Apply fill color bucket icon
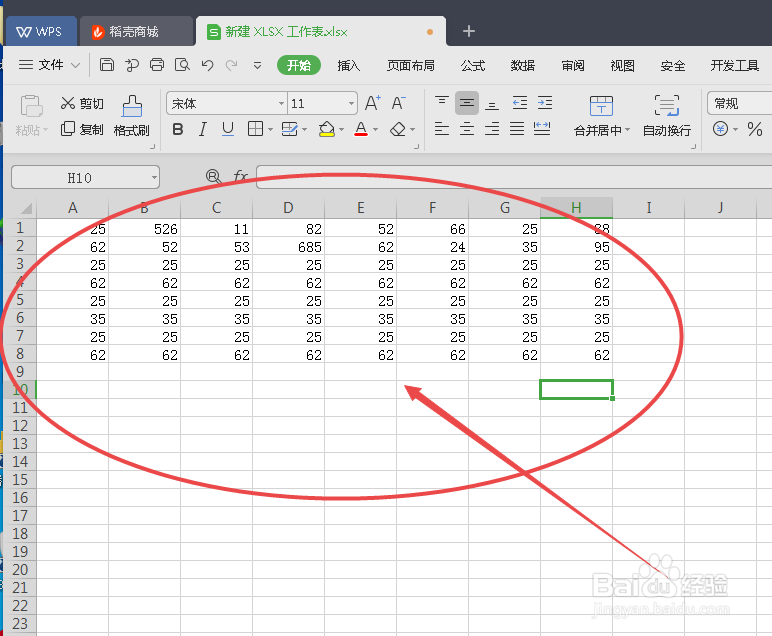 pos(326,129)
